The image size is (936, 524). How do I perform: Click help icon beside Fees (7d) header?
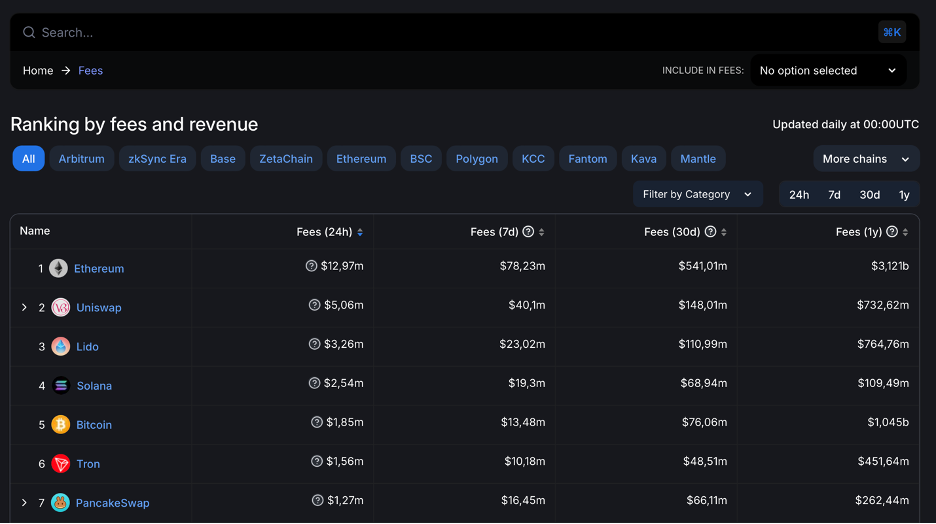(x=528, y=232)
